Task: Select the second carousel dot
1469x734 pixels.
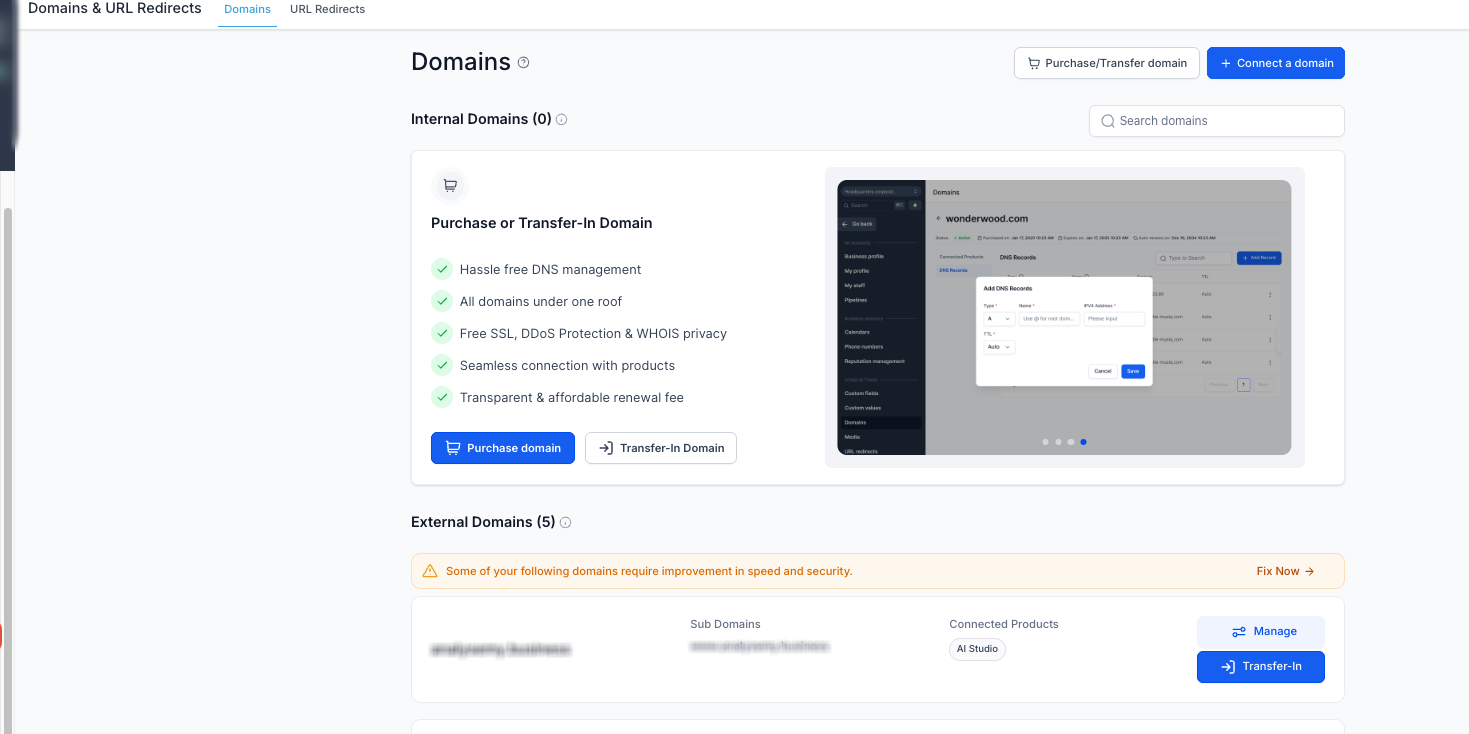Action: point(1058,441)
